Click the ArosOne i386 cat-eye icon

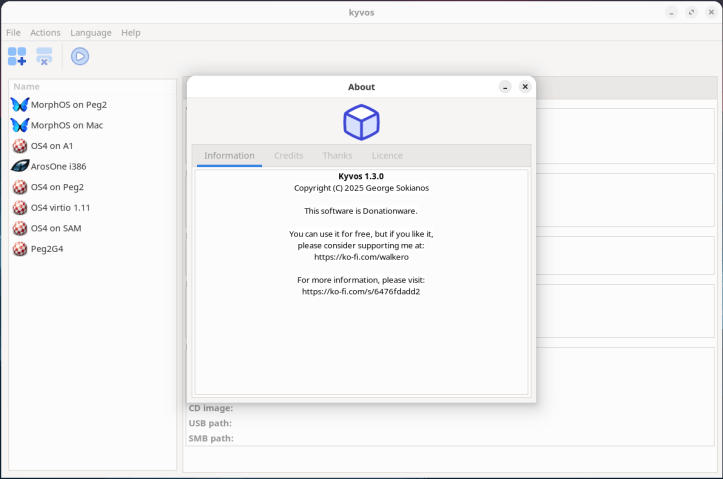[19, 166]
